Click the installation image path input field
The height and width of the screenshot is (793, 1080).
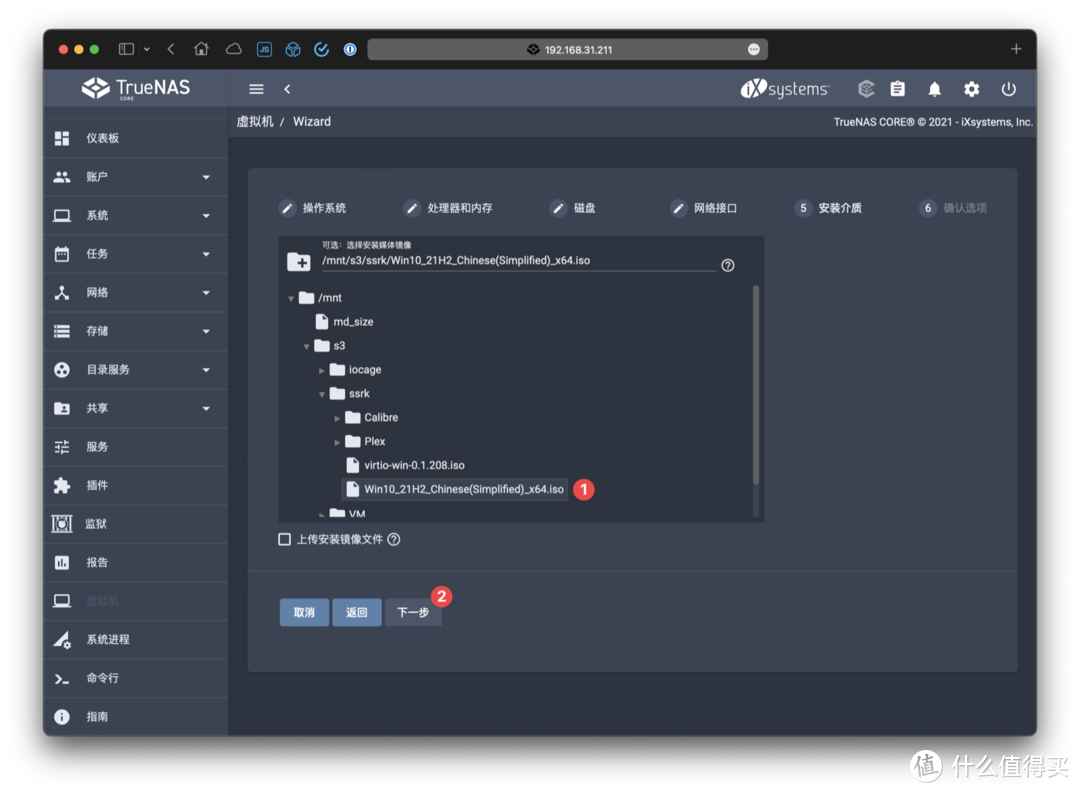tap(519, 261)
